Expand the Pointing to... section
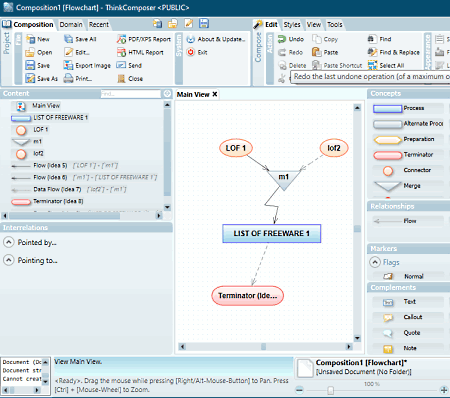Viewport: 450px width, 398px height. (9, 260)
